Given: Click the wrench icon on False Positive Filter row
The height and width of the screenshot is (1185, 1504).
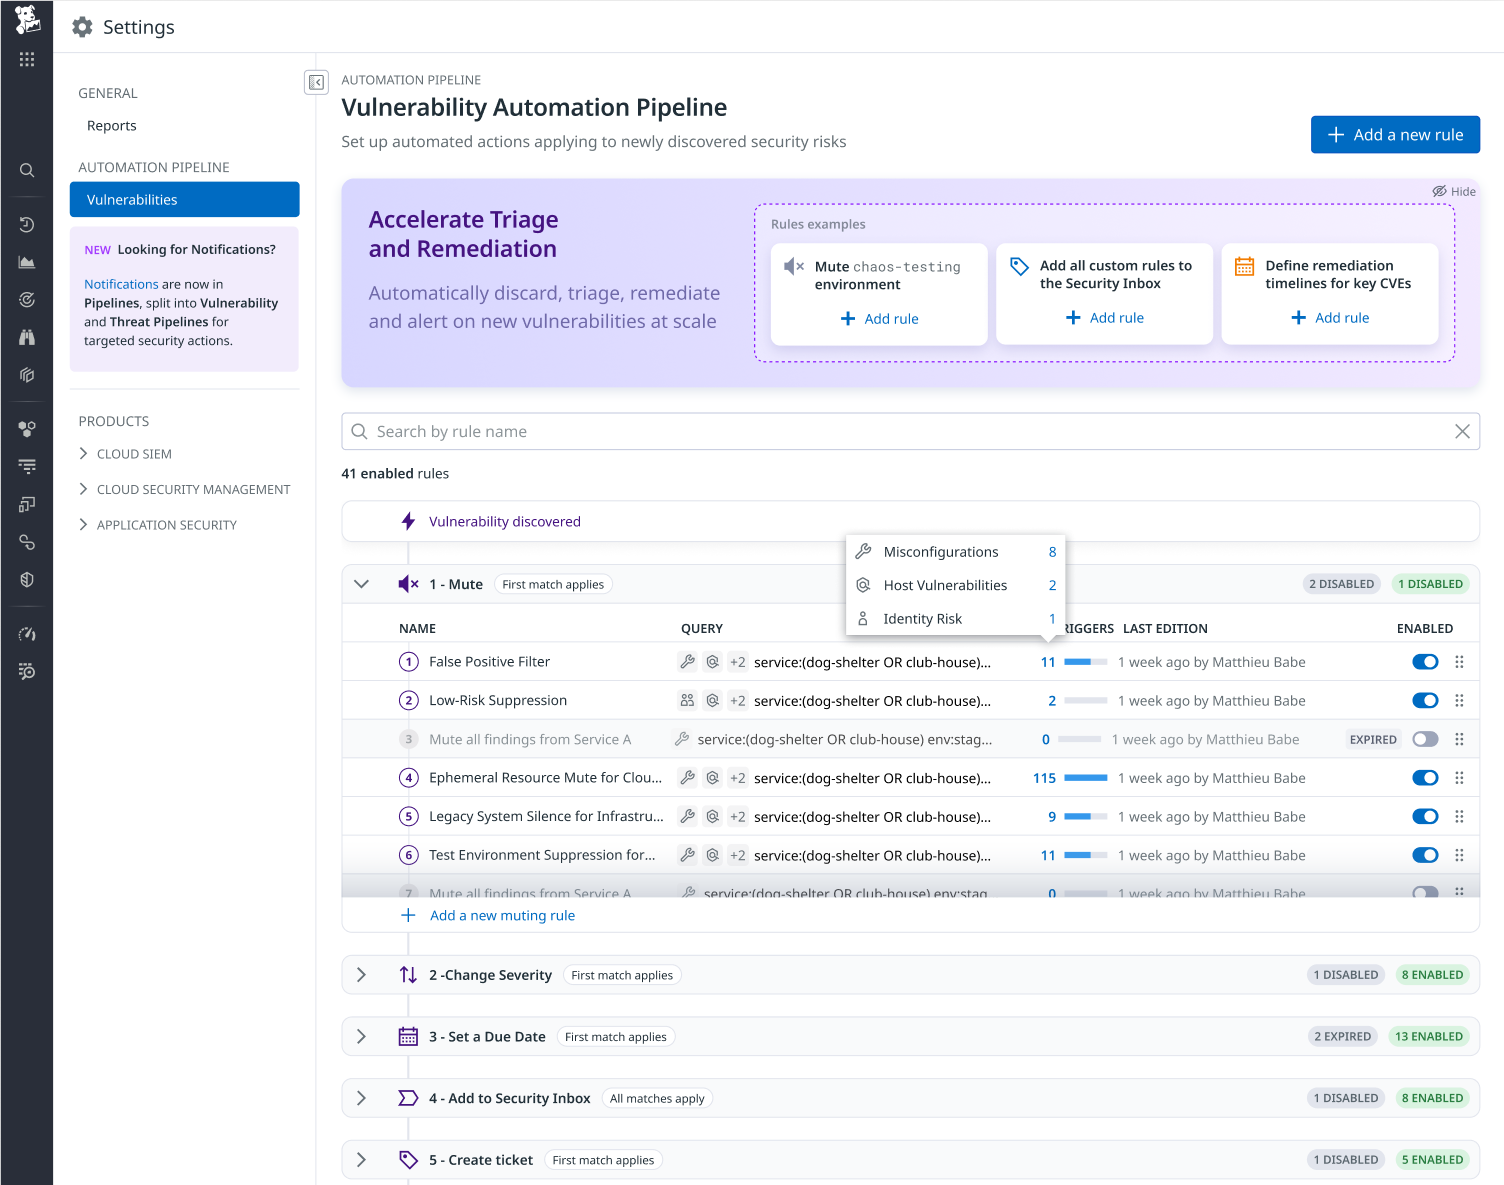Looking at the screenshot, I should pos(687,661).
